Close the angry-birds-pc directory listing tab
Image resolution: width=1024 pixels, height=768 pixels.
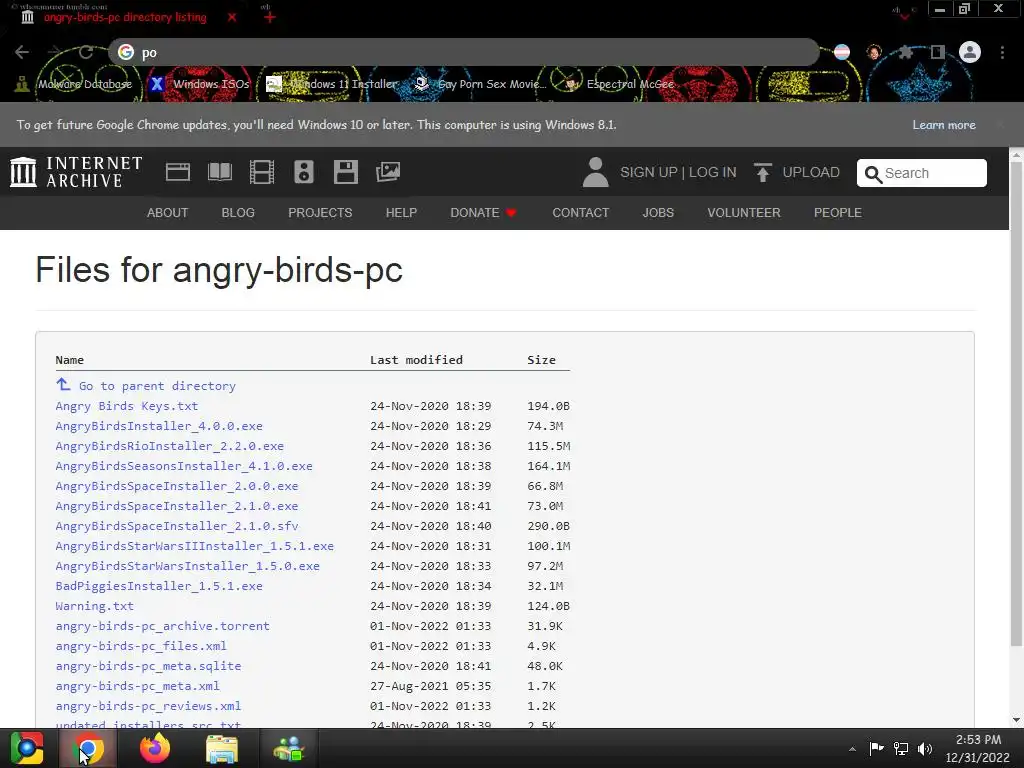(232, 18)
